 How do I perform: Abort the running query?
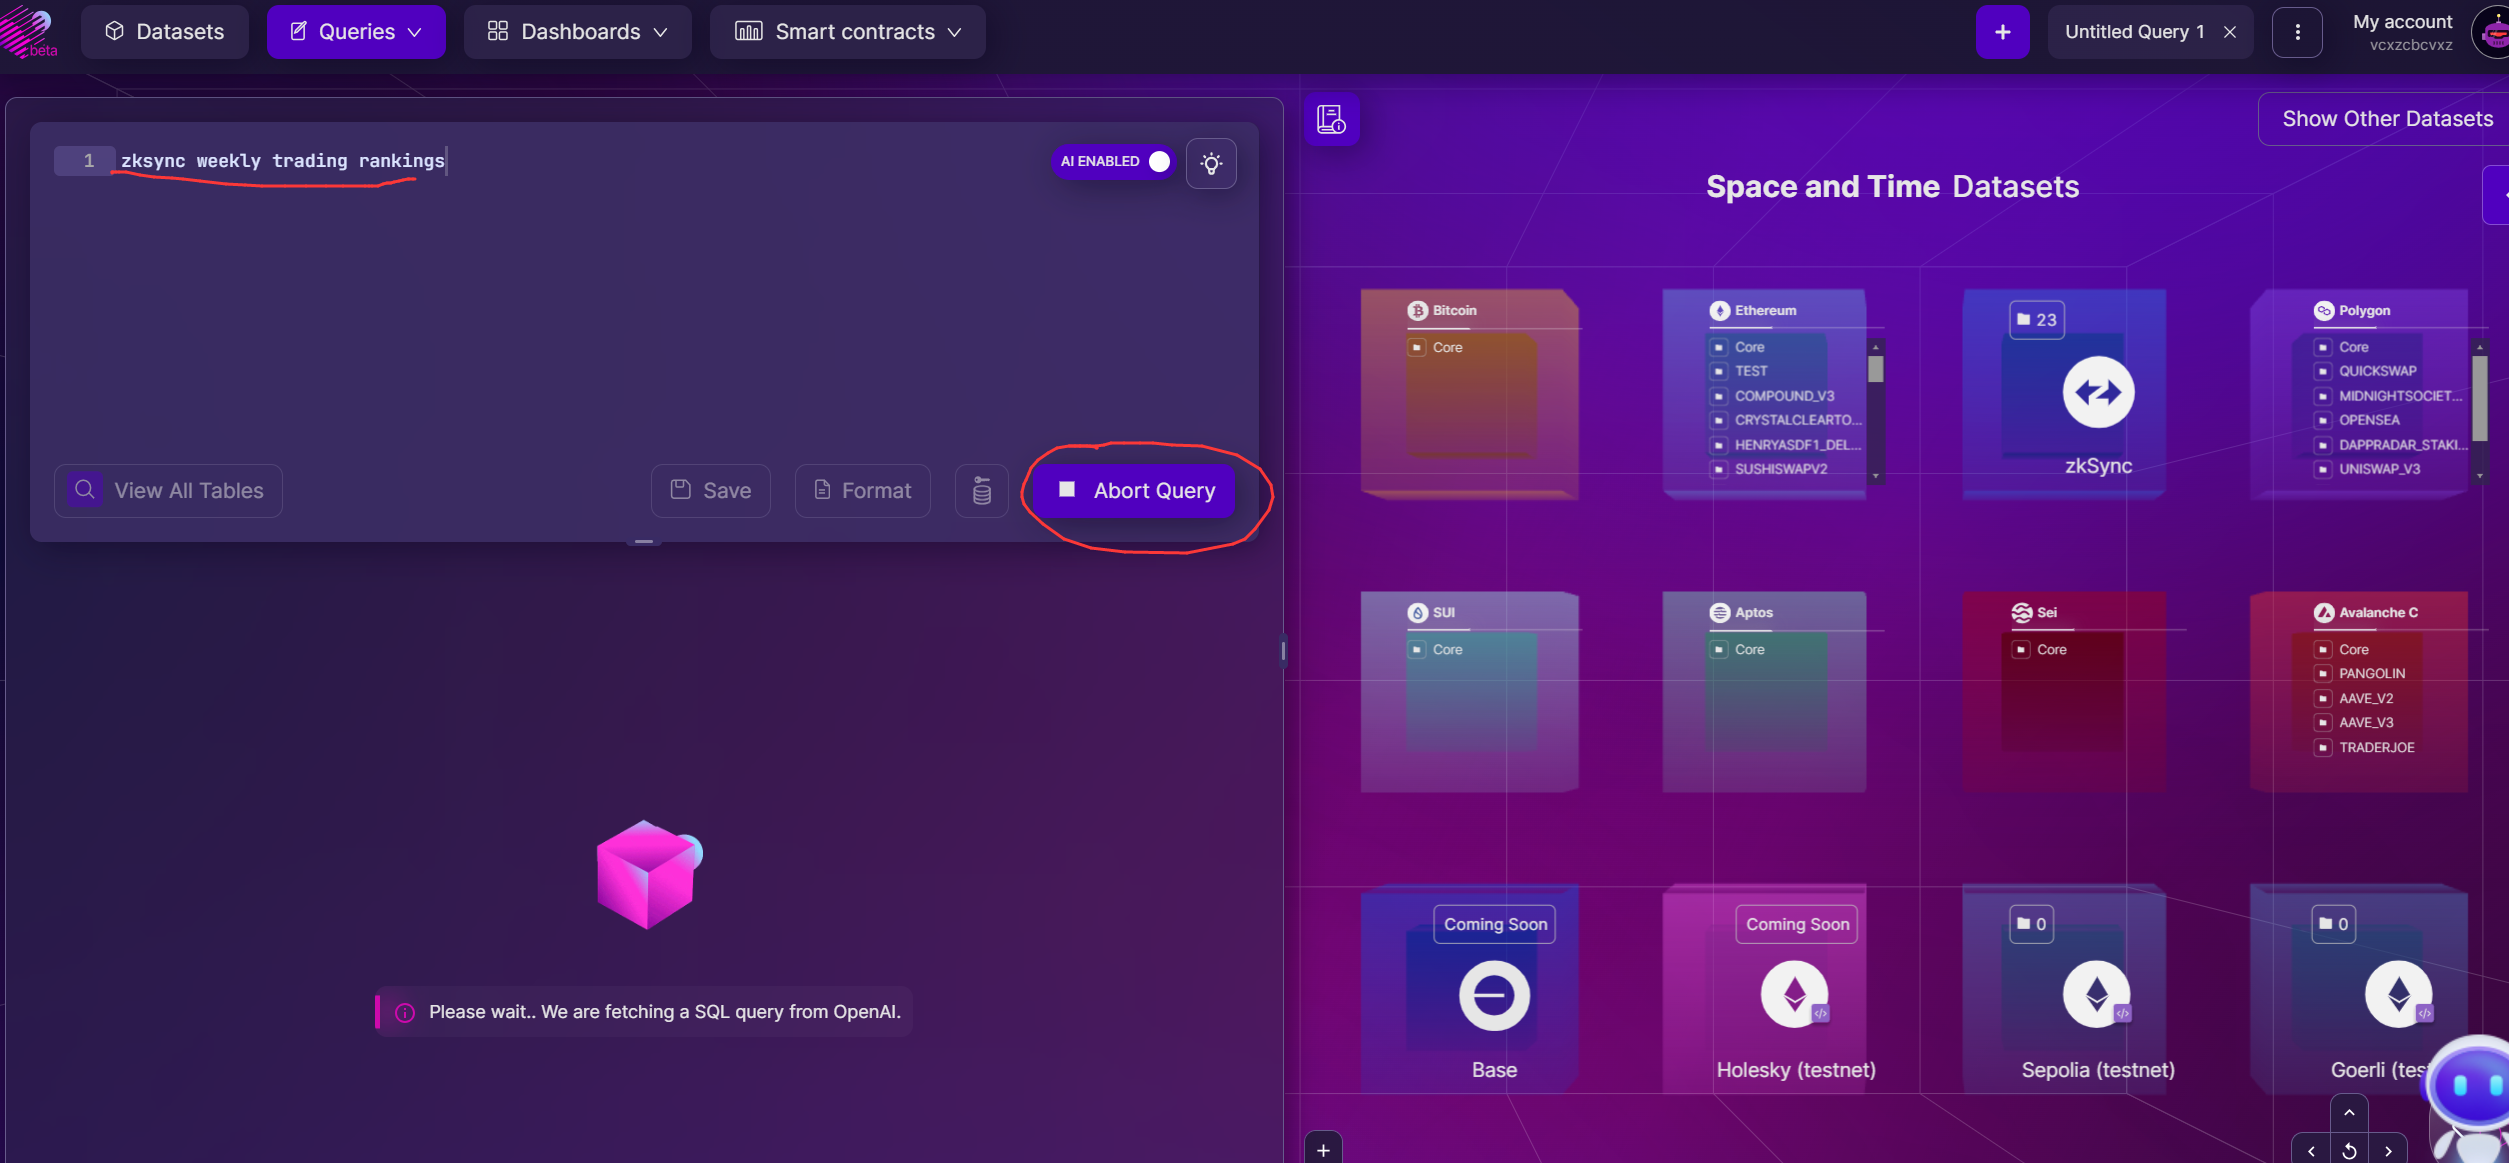[x=1136, y=490]
